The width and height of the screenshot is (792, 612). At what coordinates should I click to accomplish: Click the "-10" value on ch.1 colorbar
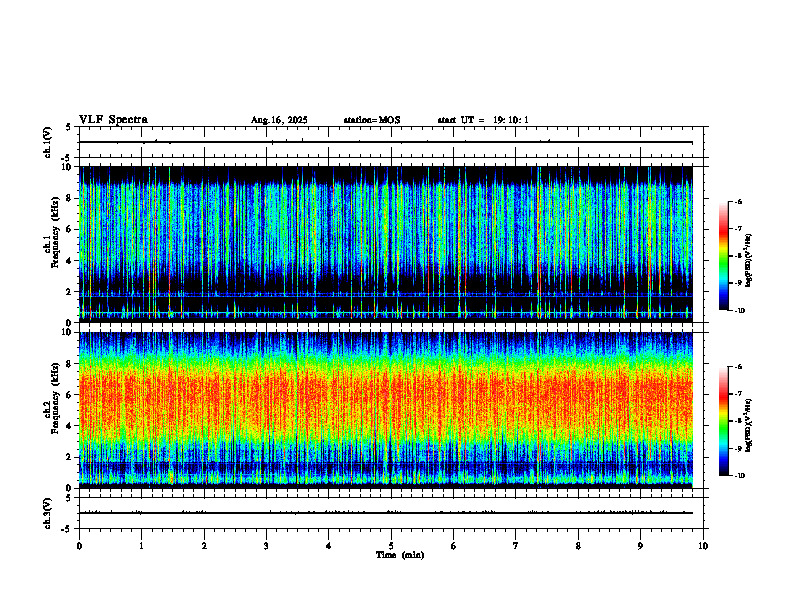pos(739,311)
